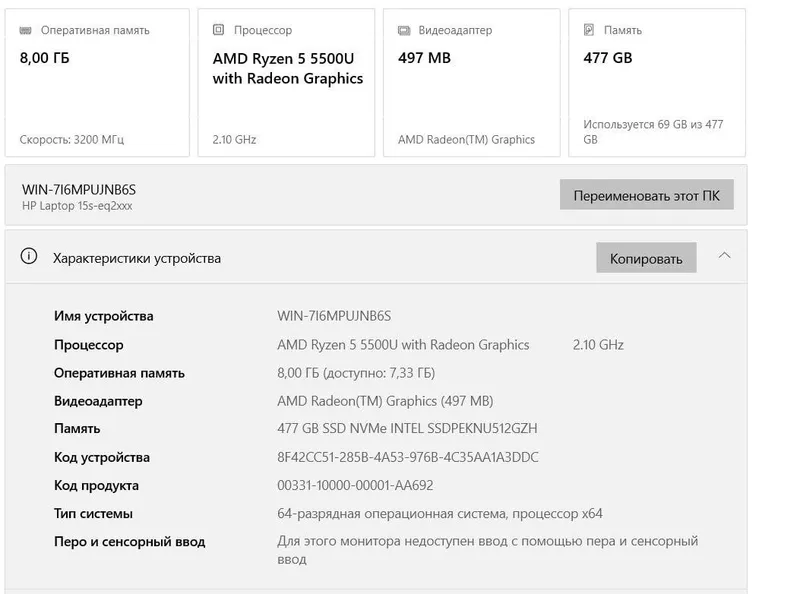Open the Оперативная память 8,00 ГБ card
800x594 pixels.
click(97, 83)
